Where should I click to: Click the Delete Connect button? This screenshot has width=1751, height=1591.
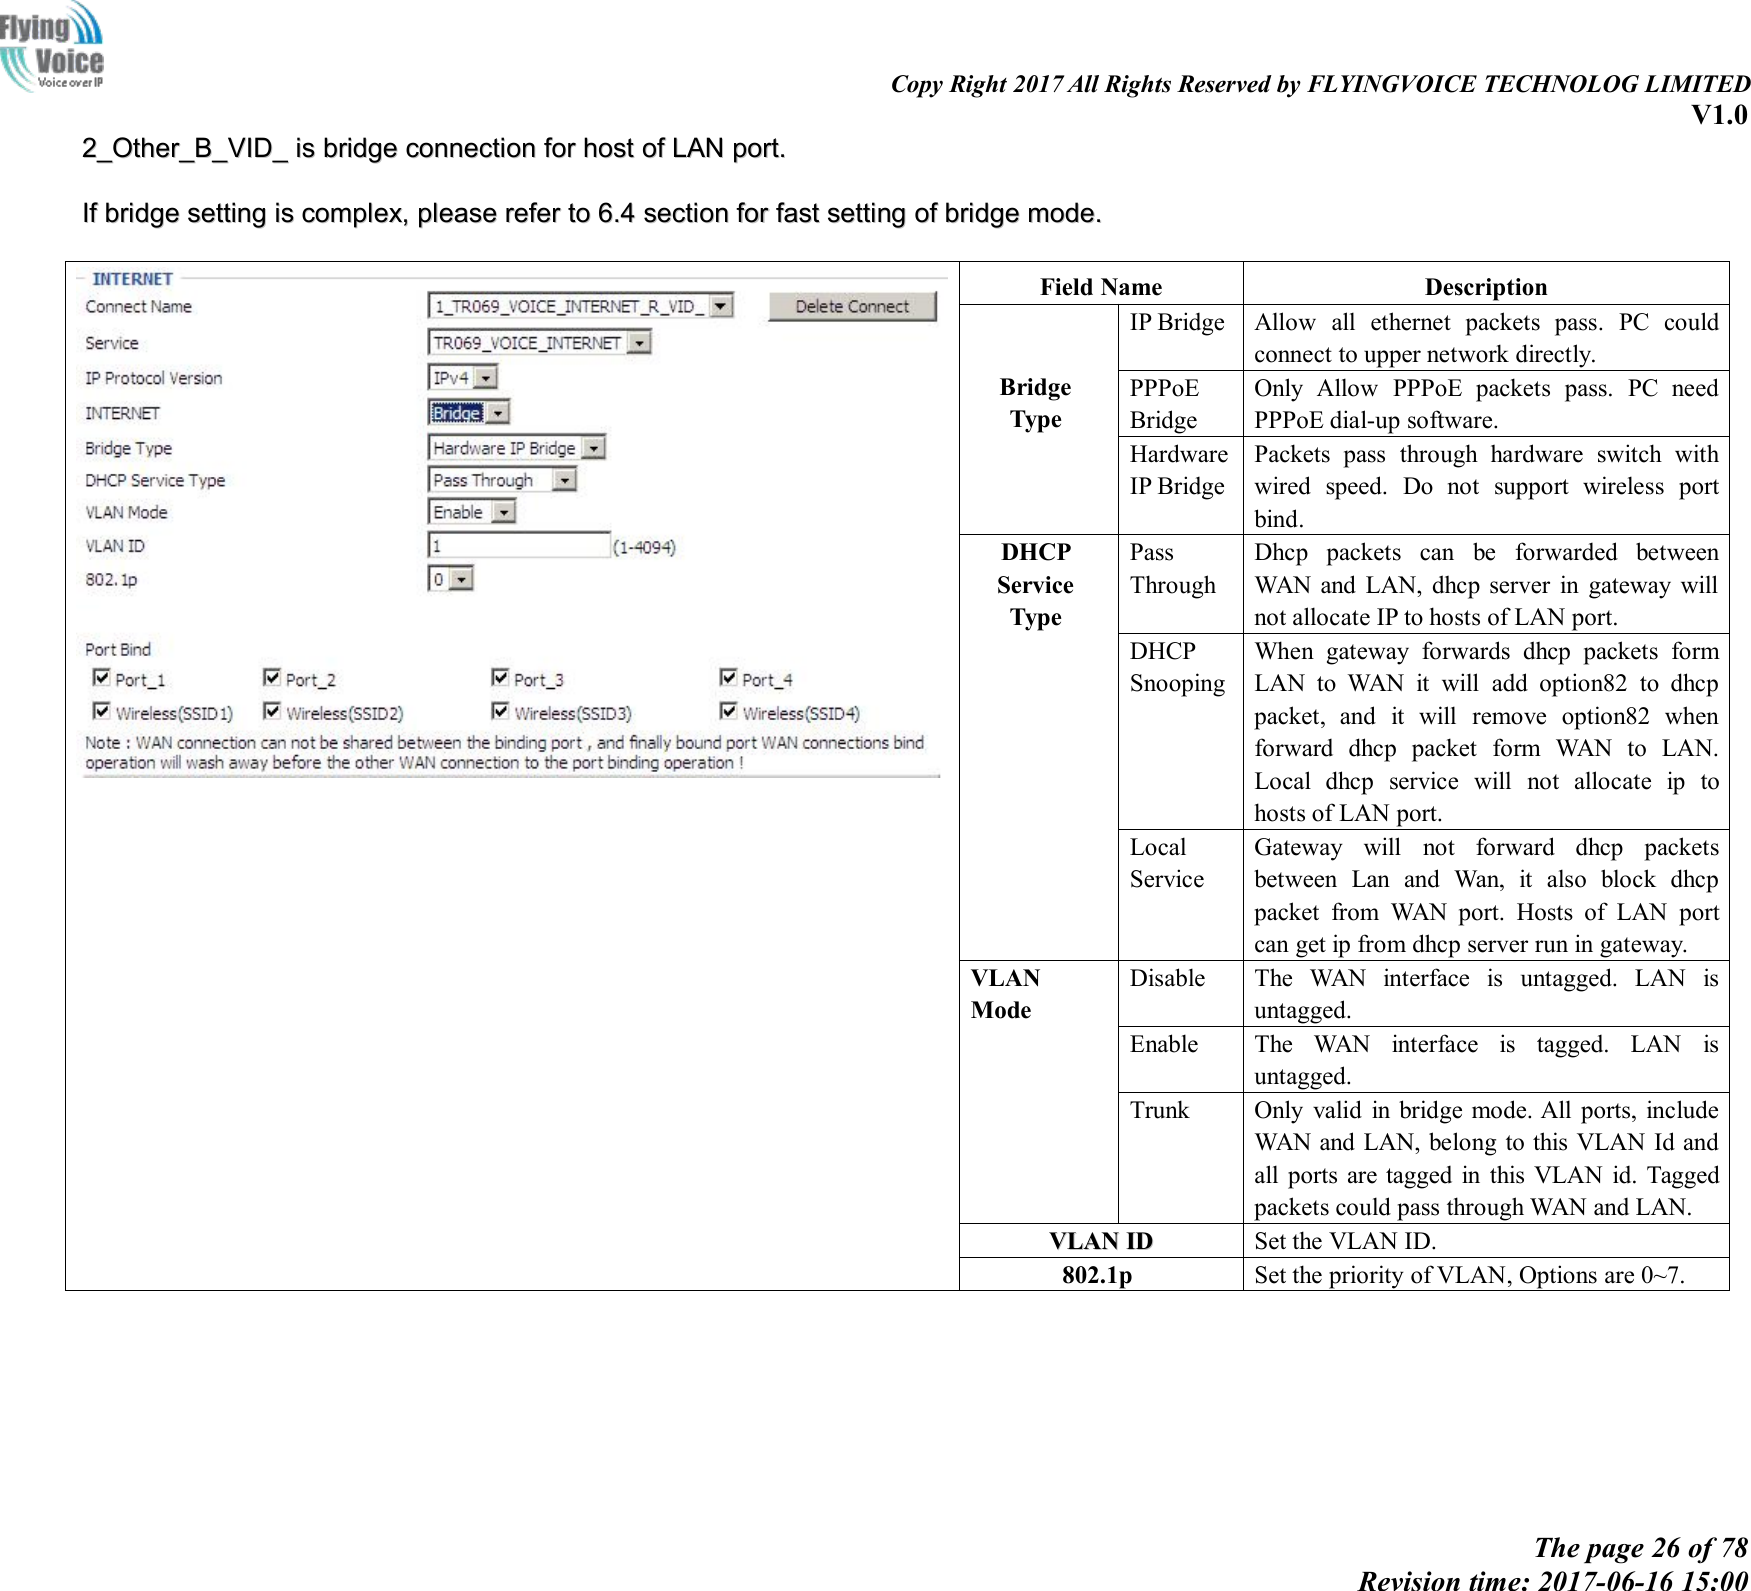tap(853, 308)
